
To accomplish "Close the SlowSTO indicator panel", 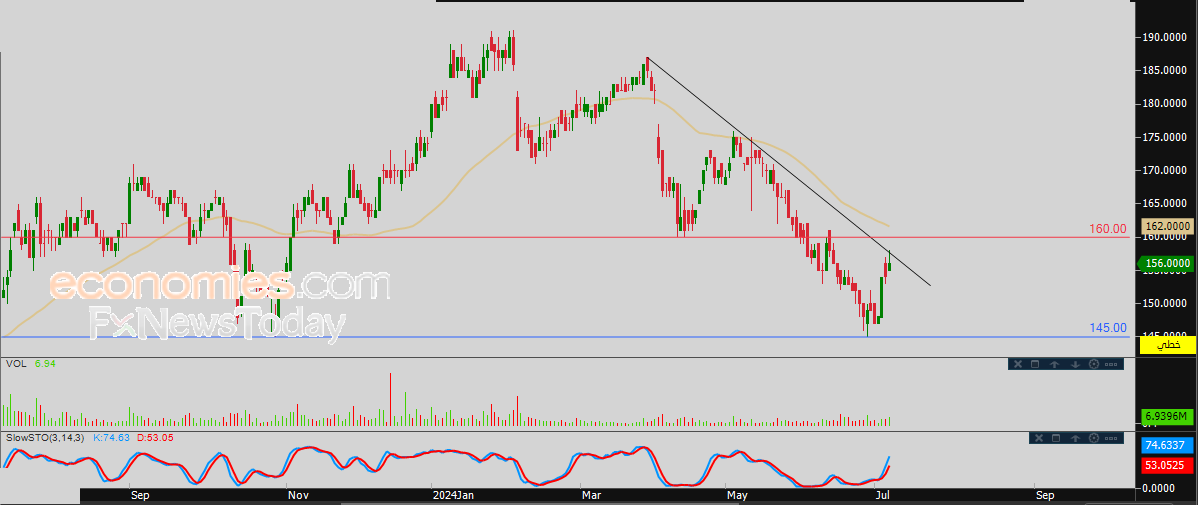I will [x=1037, y=438].
